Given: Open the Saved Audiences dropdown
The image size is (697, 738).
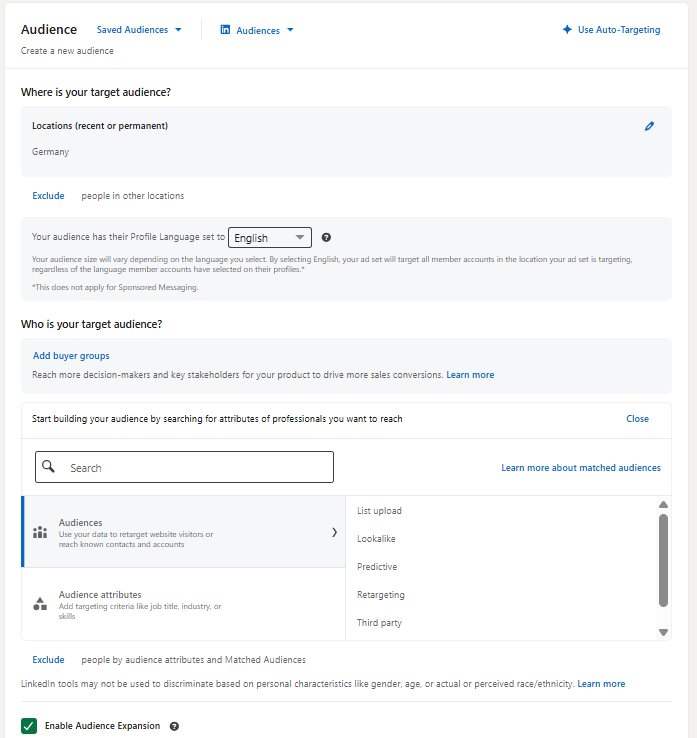Looking at the screenshot, I should (139, 30).
